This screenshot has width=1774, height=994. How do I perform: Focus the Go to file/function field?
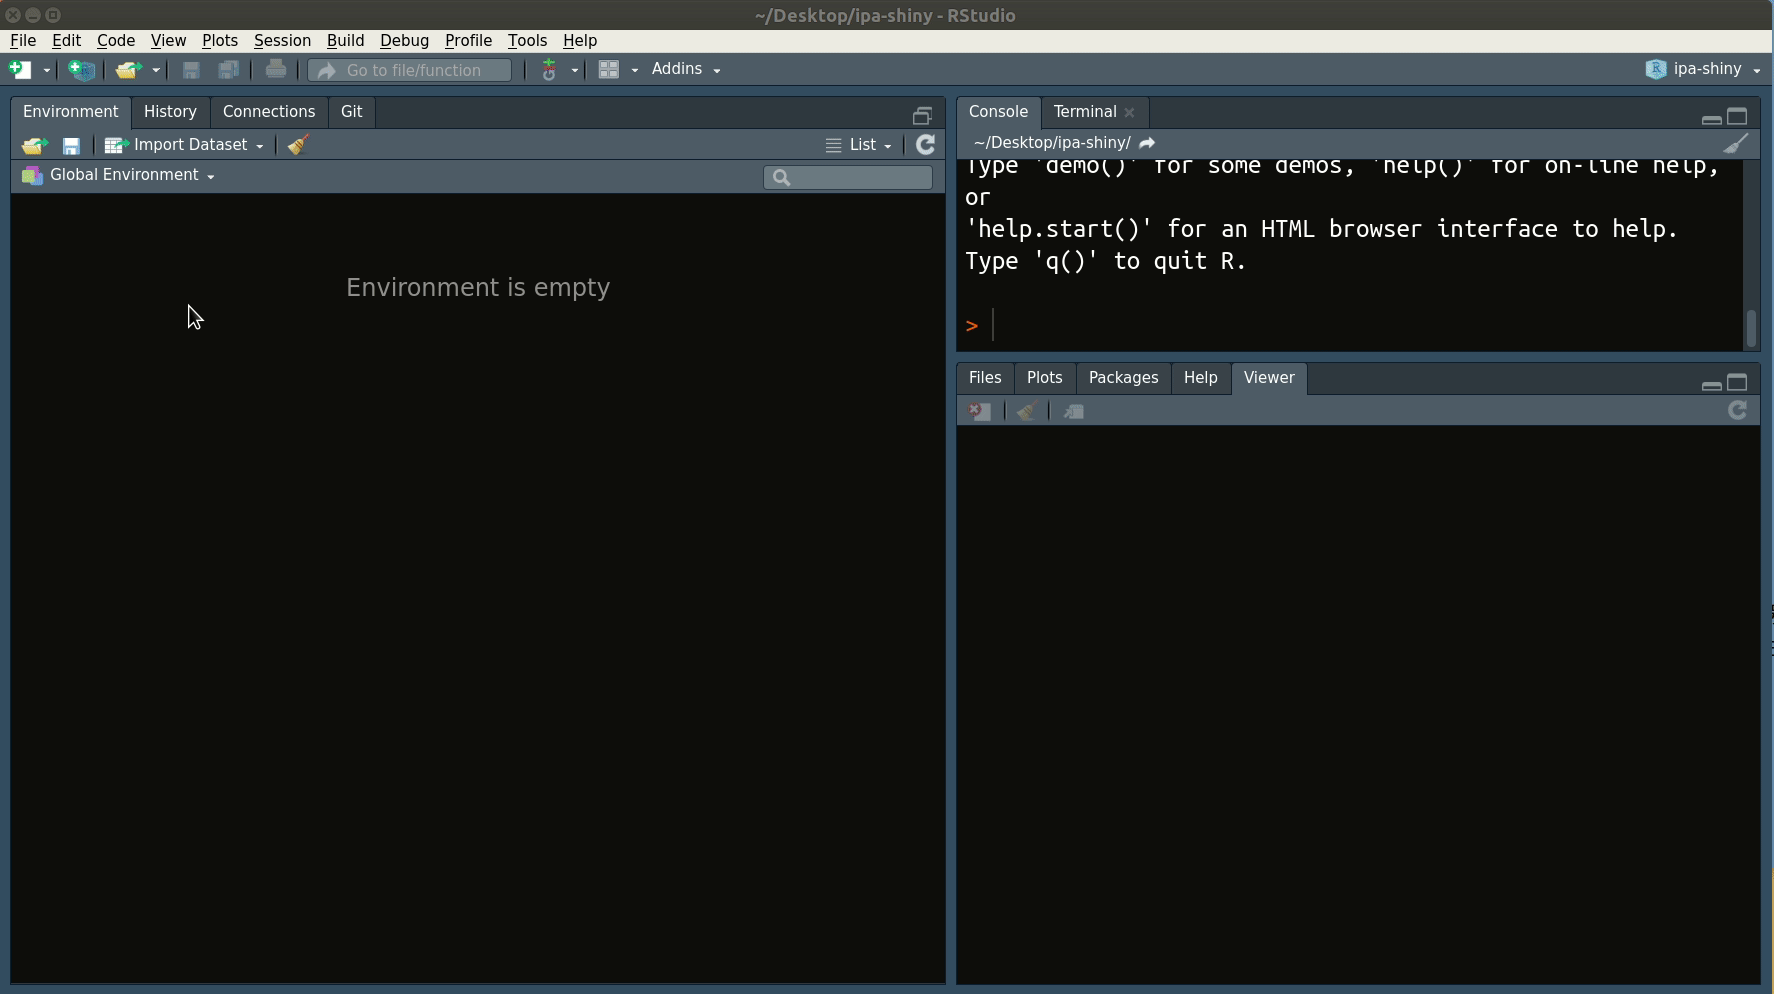coord(410,70)
